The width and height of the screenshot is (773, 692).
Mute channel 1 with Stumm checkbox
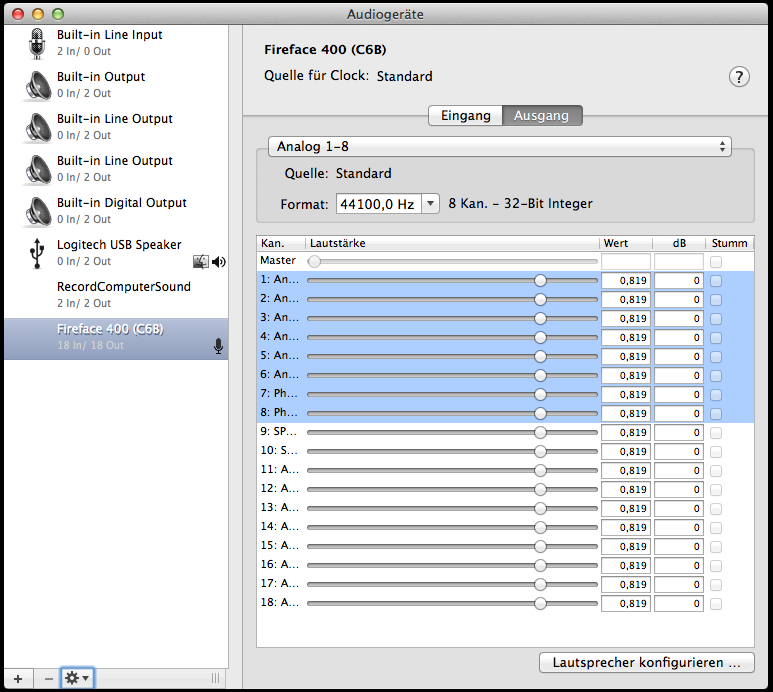(x=716, y=280)
